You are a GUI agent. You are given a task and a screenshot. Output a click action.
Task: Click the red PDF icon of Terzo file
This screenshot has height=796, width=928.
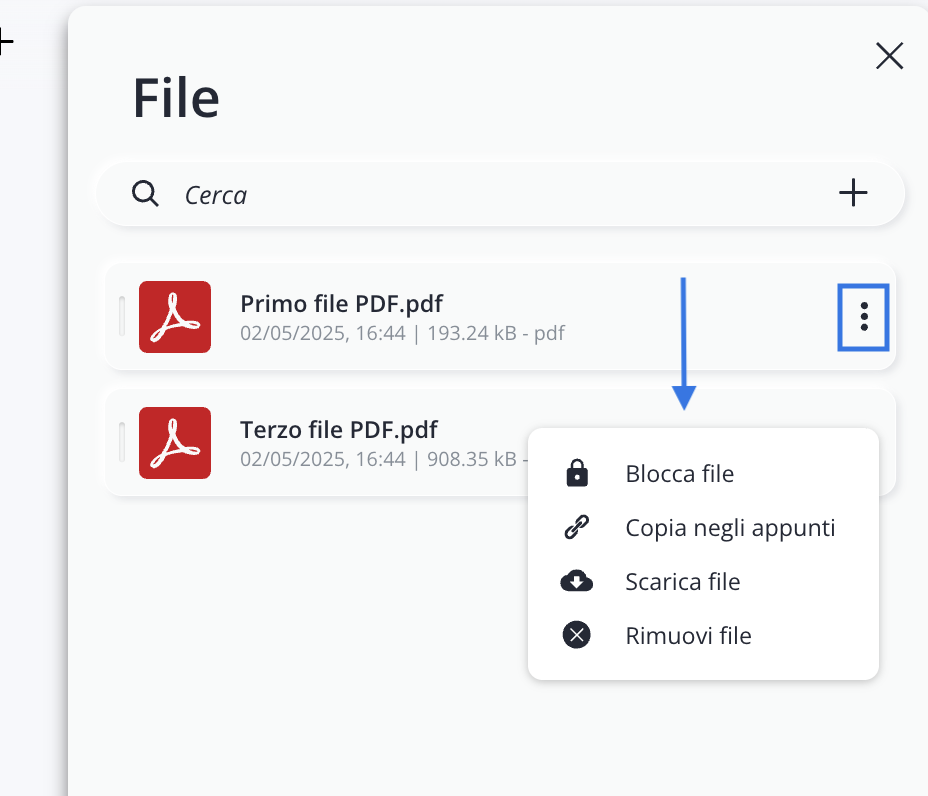coord(175,443)
